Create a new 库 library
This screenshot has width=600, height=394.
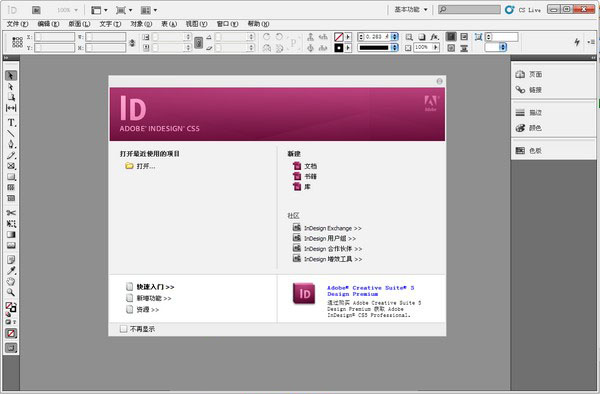[302, 187]
